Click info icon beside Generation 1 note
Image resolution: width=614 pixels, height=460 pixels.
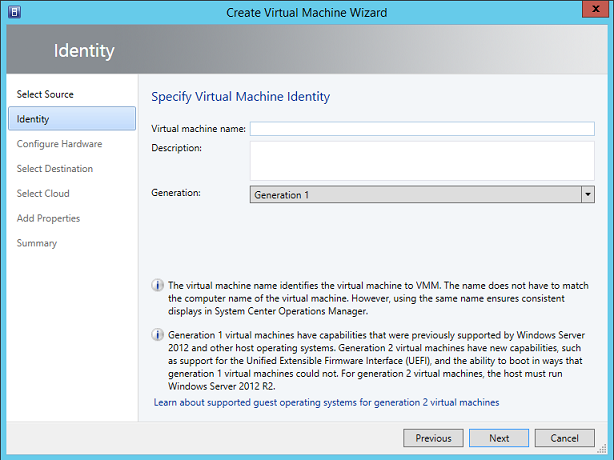(157, 335)
